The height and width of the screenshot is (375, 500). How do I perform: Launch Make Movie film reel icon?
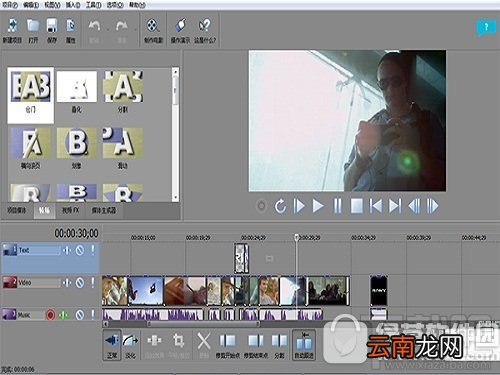(153, 31)
